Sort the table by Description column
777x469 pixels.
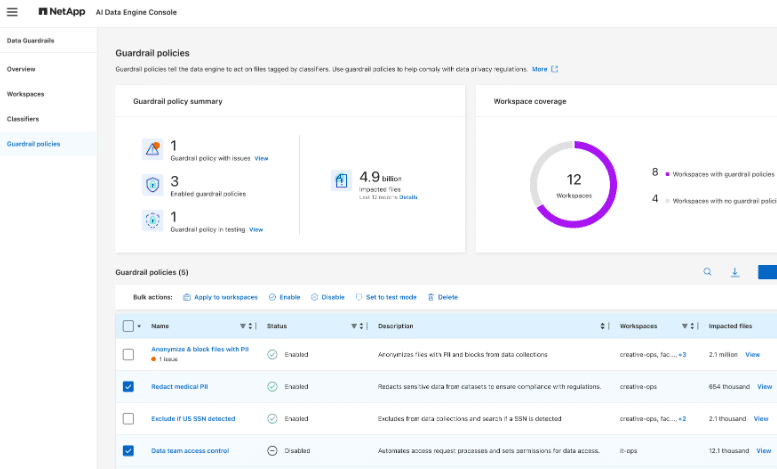tap(602, 326)
